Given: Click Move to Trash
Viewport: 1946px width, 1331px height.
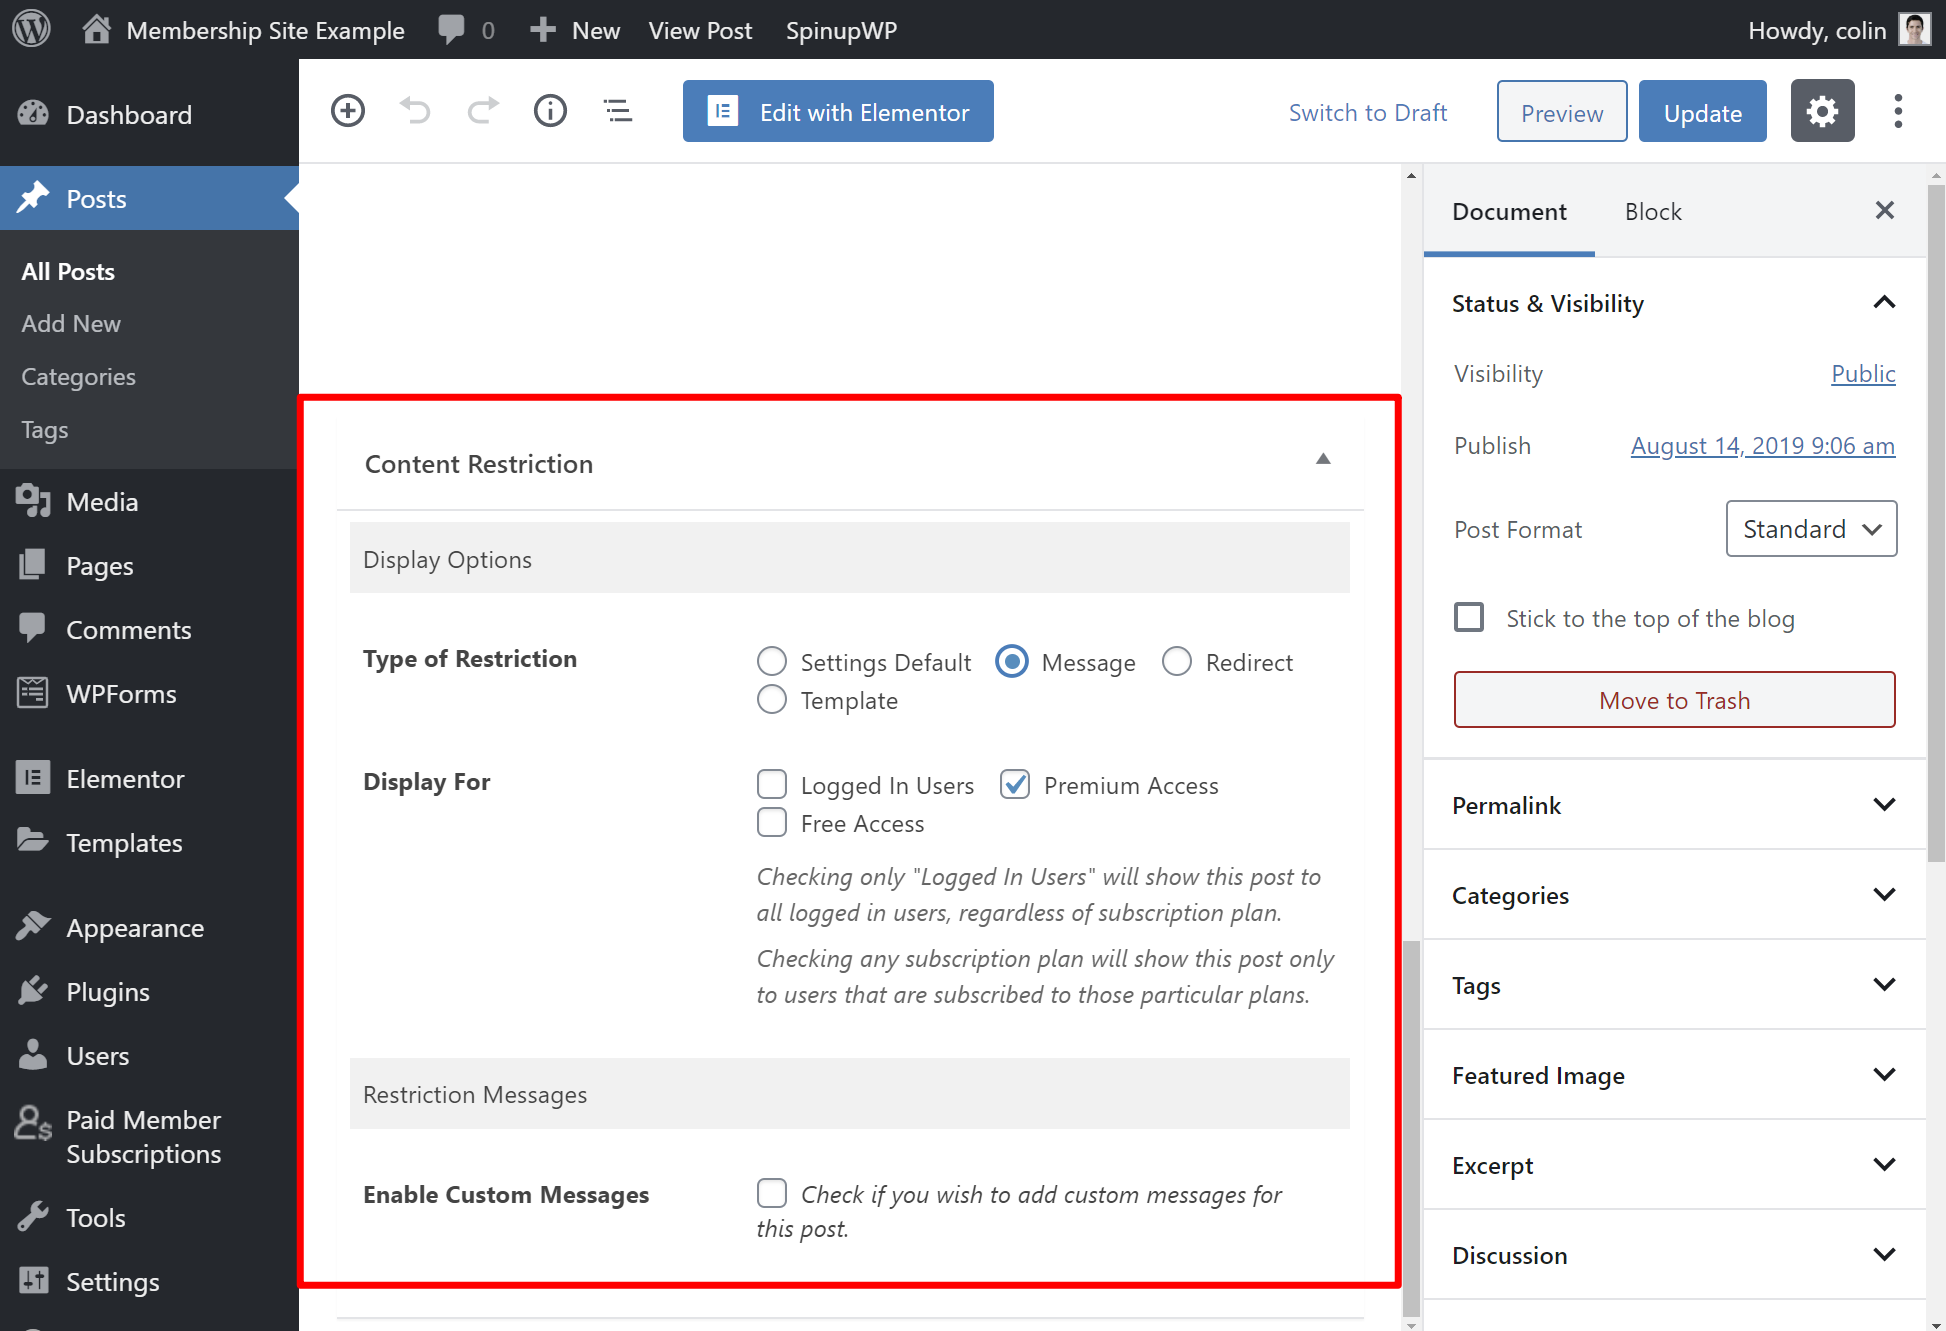Looking at the screenshot, I should 1674,699.
